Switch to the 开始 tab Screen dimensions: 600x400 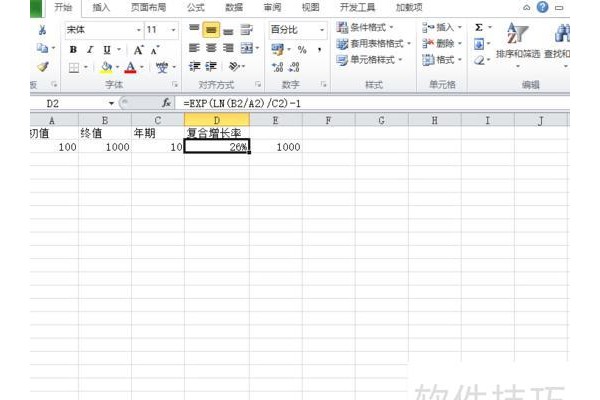pos(63,7)
